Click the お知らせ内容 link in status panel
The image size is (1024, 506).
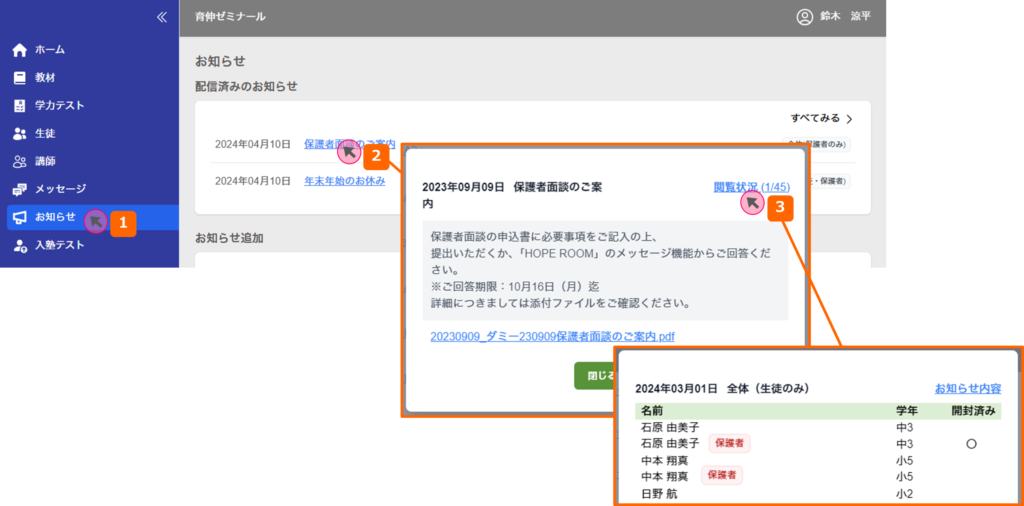pos(967,388)
